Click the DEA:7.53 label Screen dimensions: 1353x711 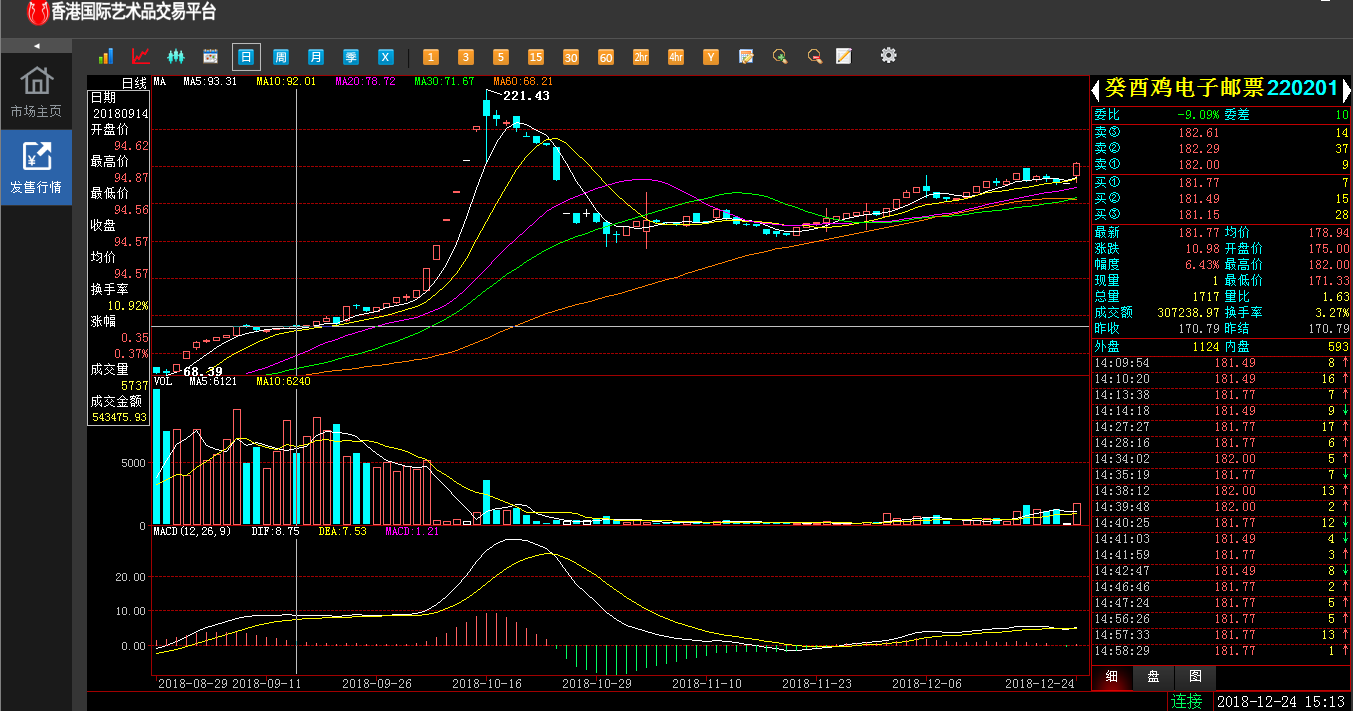(342, 531)
